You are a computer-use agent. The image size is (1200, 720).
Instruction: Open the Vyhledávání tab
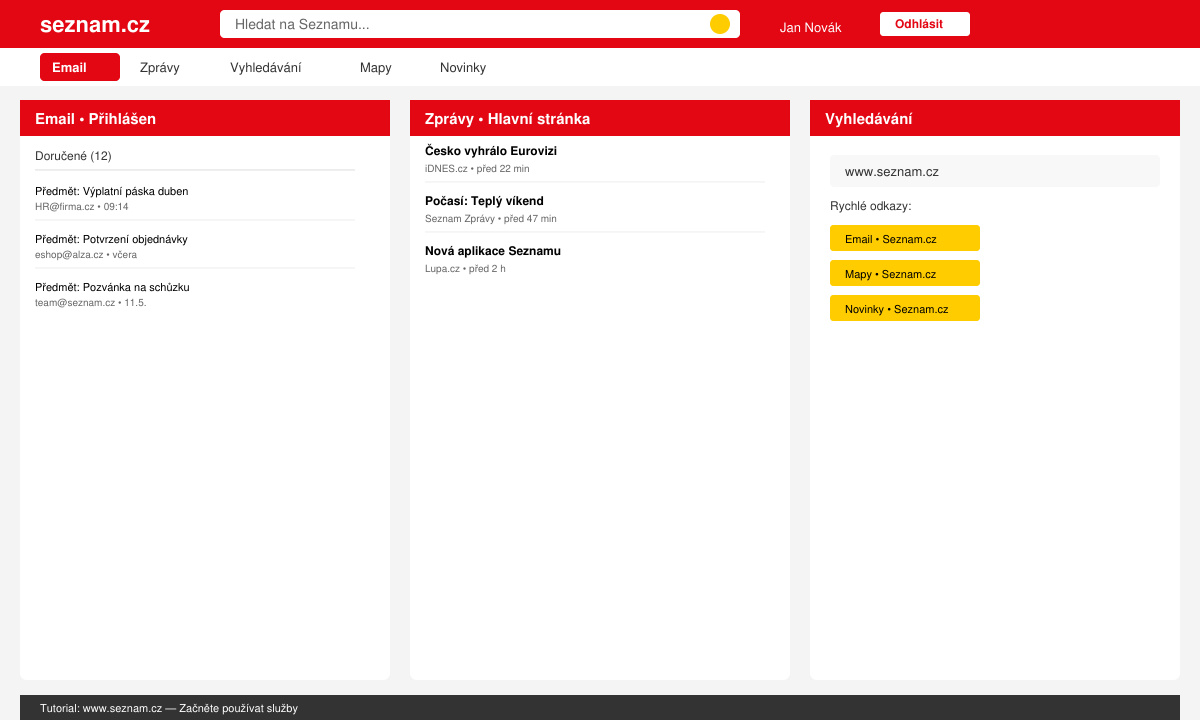(266, 68)
